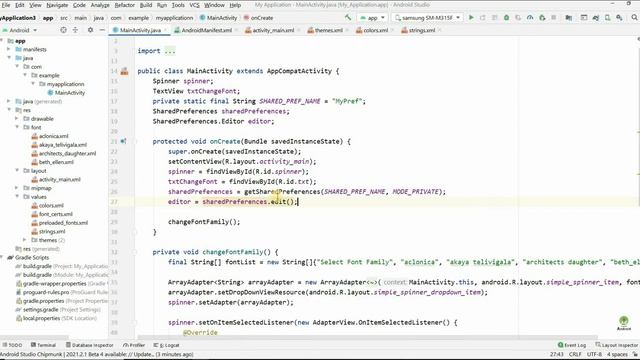Click the SDK Manager toolbar icon
The image size is (640, 360).
(619, 18)
